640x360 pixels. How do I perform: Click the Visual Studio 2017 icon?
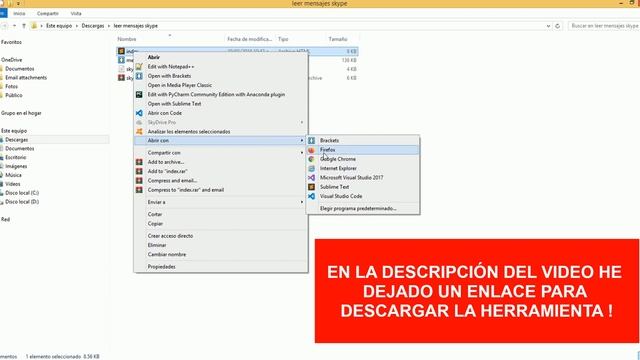pos(311,178)
